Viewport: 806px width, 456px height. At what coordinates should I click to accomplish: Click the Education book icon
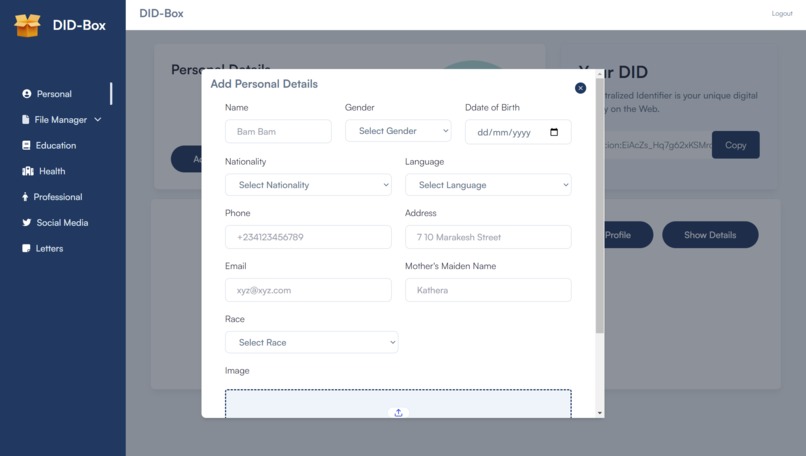[26, 145]
